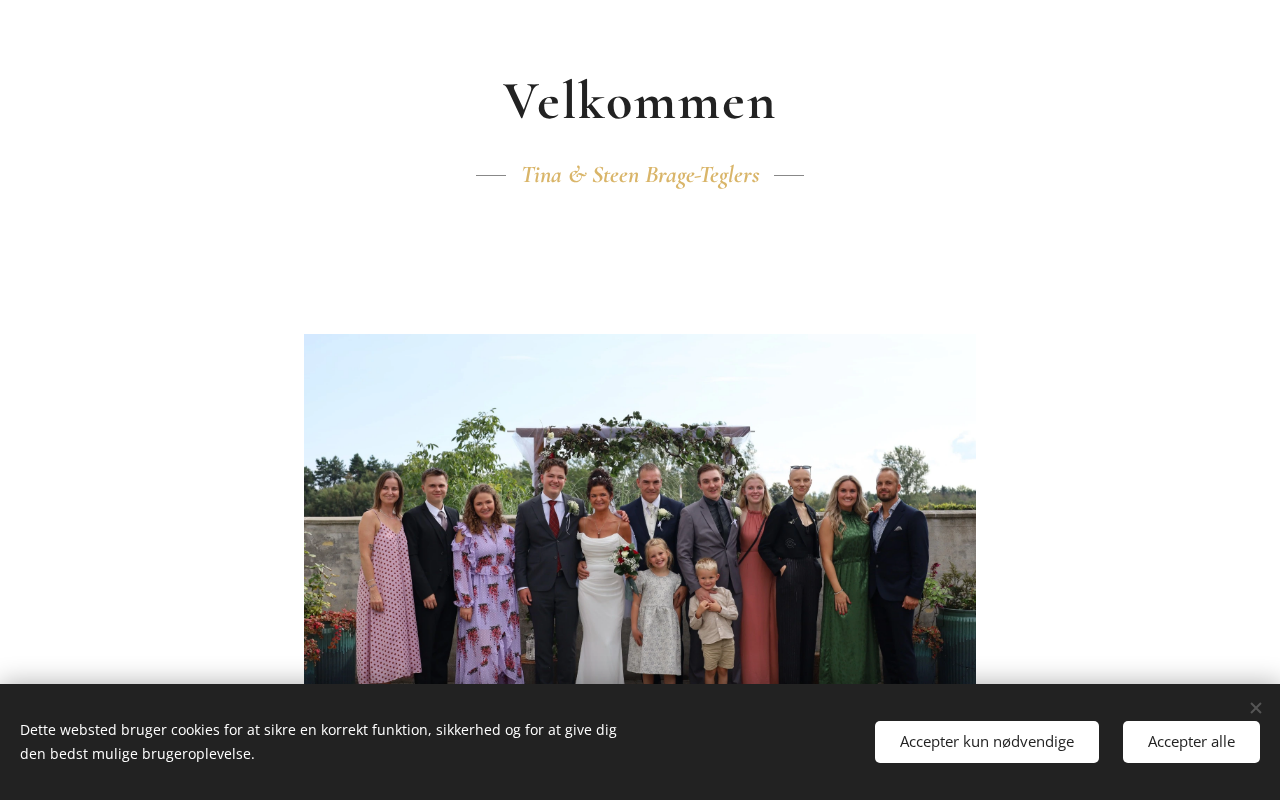This screenshot has width=1280, height=800.
Task: Click the man wearing the red tie
Action: (550, 575)
